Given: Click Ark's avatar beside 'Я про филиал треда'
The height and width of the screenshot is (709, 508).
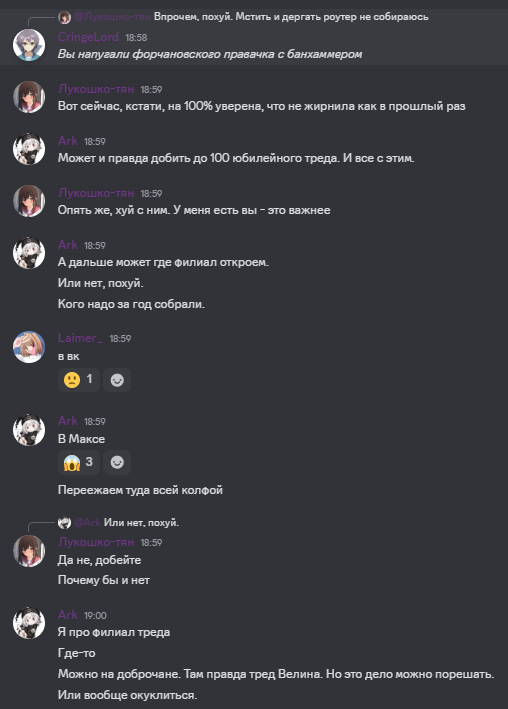Looking at the screenshot, I should (29, 623).
